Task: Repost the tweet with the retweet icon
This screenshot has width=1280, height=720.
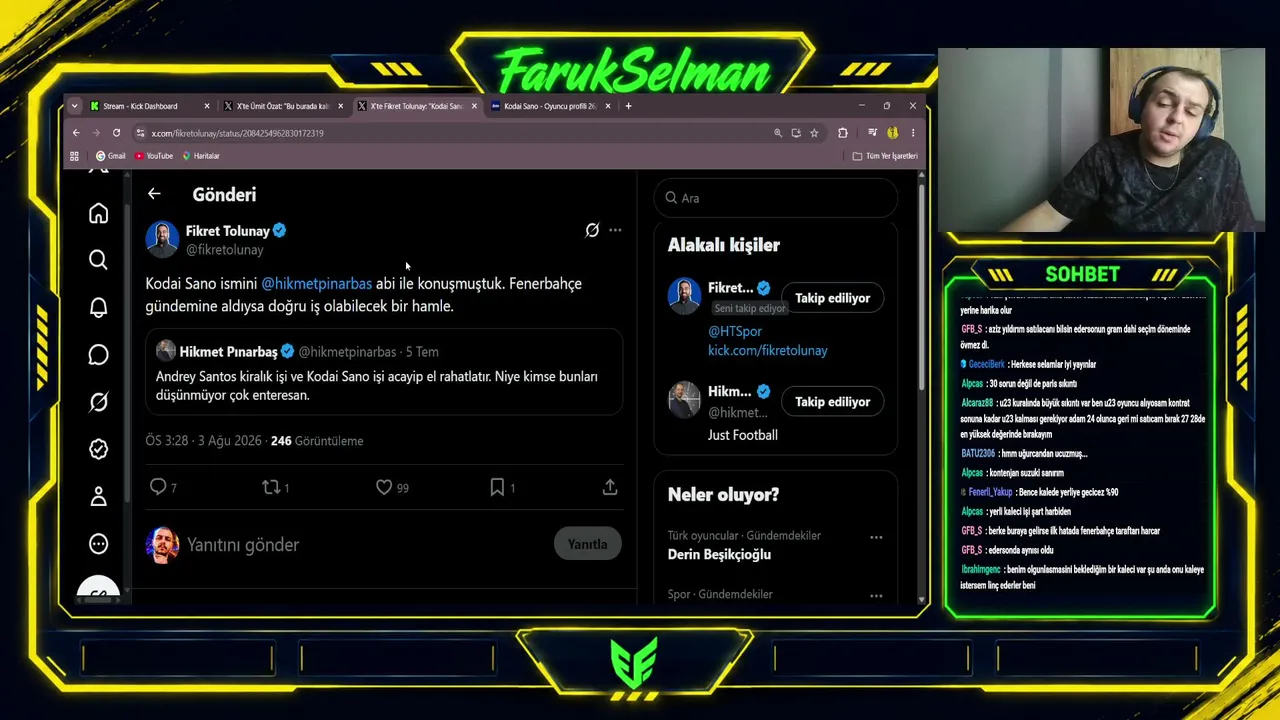Action: click(270, 487)
